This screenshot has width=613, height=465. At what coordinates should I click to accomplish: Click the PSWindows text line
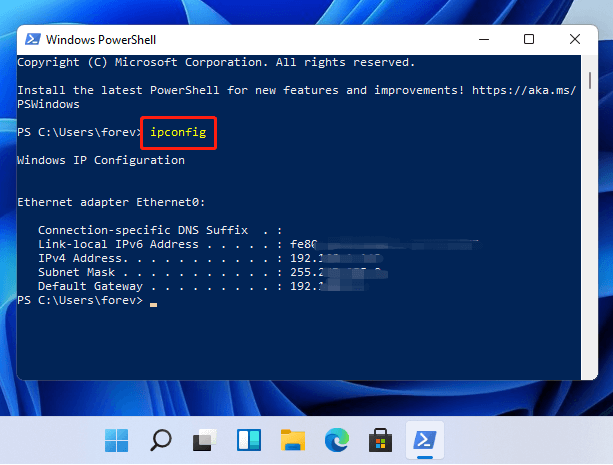pos(48,104)
